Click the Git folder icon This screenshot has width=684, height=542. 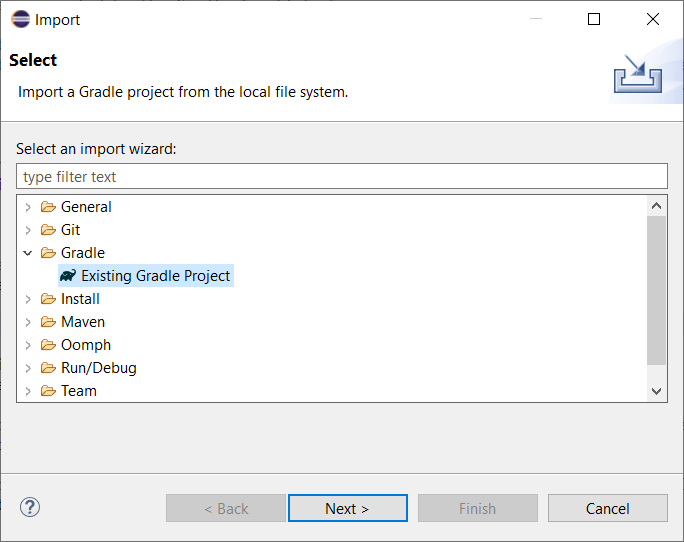tap(48, 230)
